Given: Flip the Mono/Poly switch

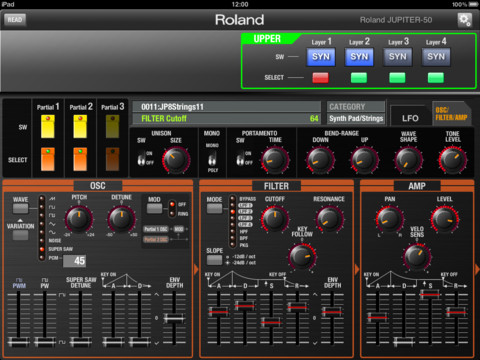Looking at the screenshot, I should (x=212, y=158).
